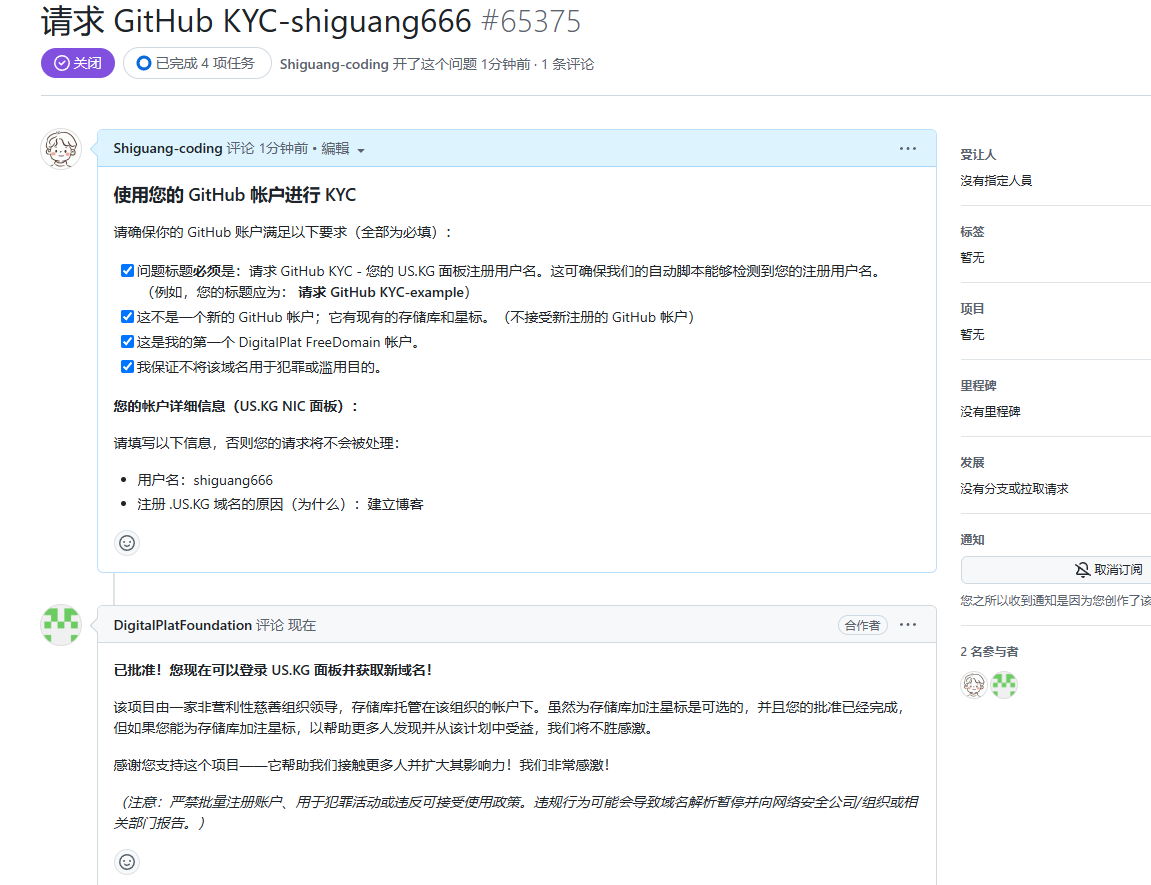Open the 发展 development section
The image size is (1151, 885).
click(972, 463)
